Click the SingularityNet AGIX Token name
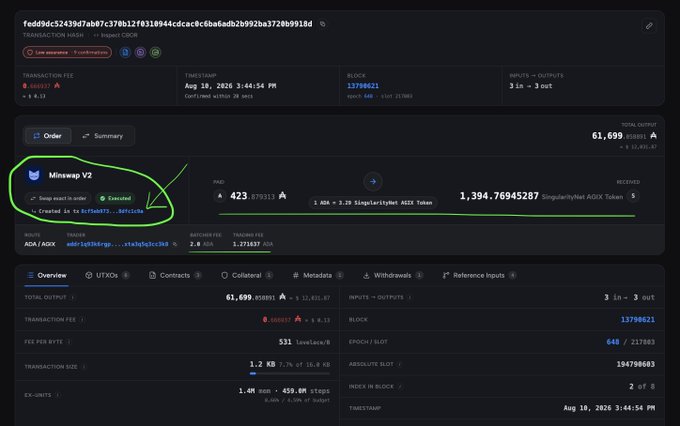The image size is (680, 426). tap(582, 197)
